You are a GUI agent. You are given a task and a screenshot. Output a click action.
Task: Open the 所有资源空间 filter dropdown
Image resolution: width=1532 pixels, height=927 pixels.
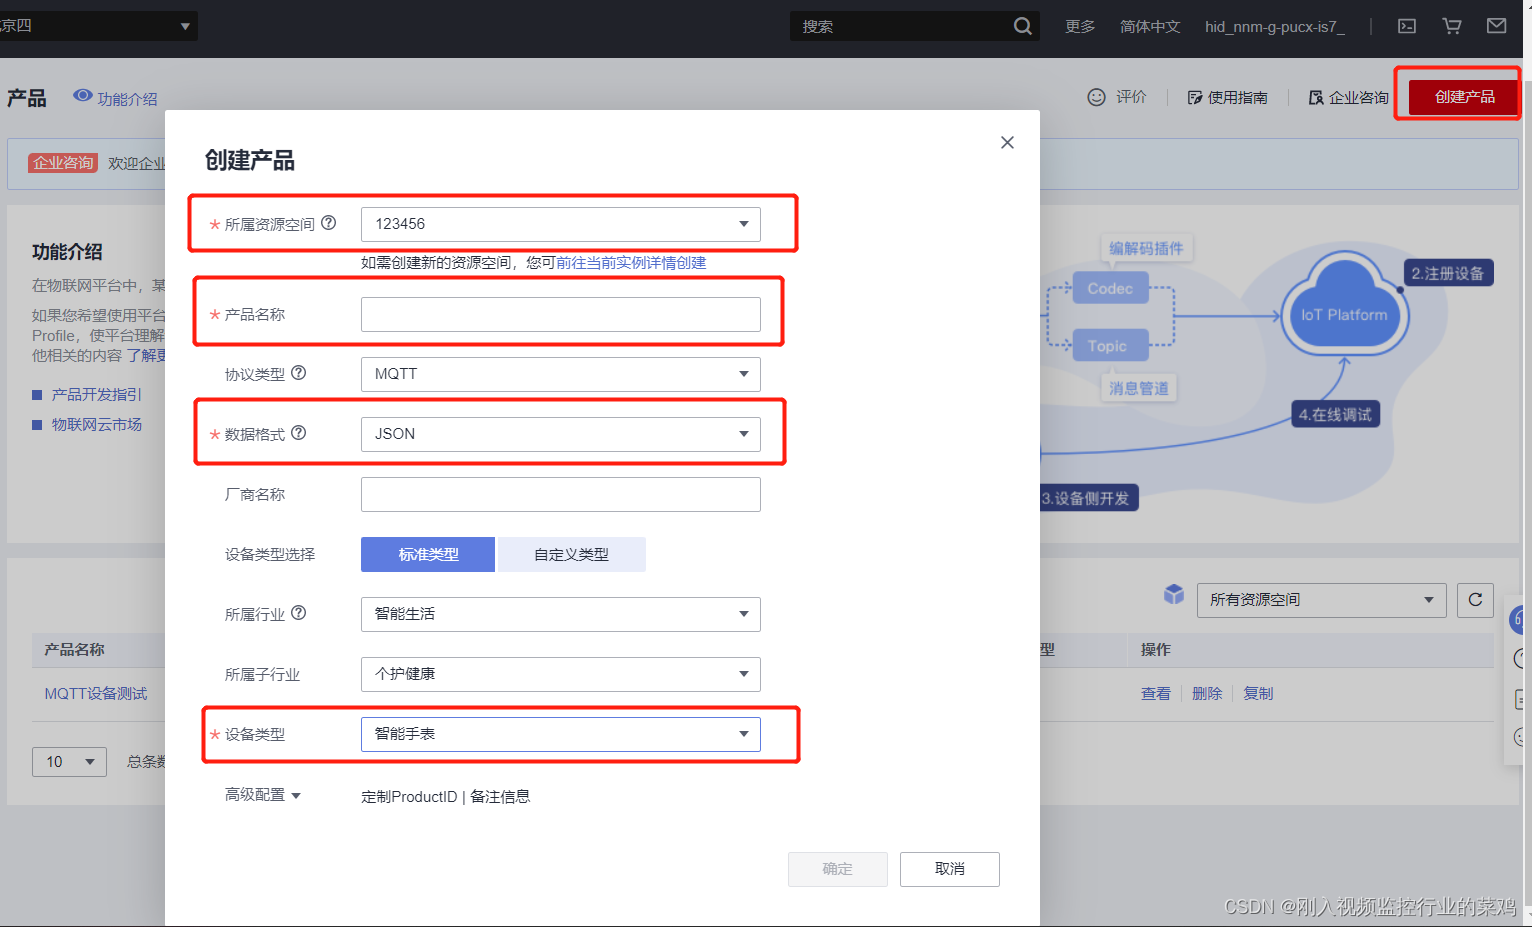(x=1321, y=600)
